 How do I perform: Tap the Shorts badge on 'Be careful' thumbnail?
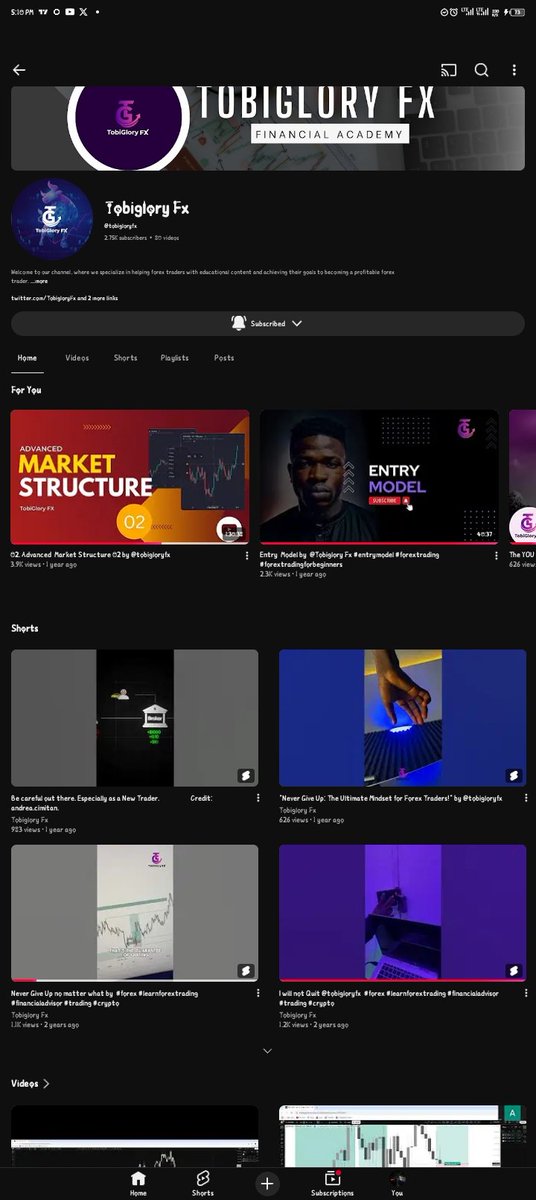click(245, 775)
